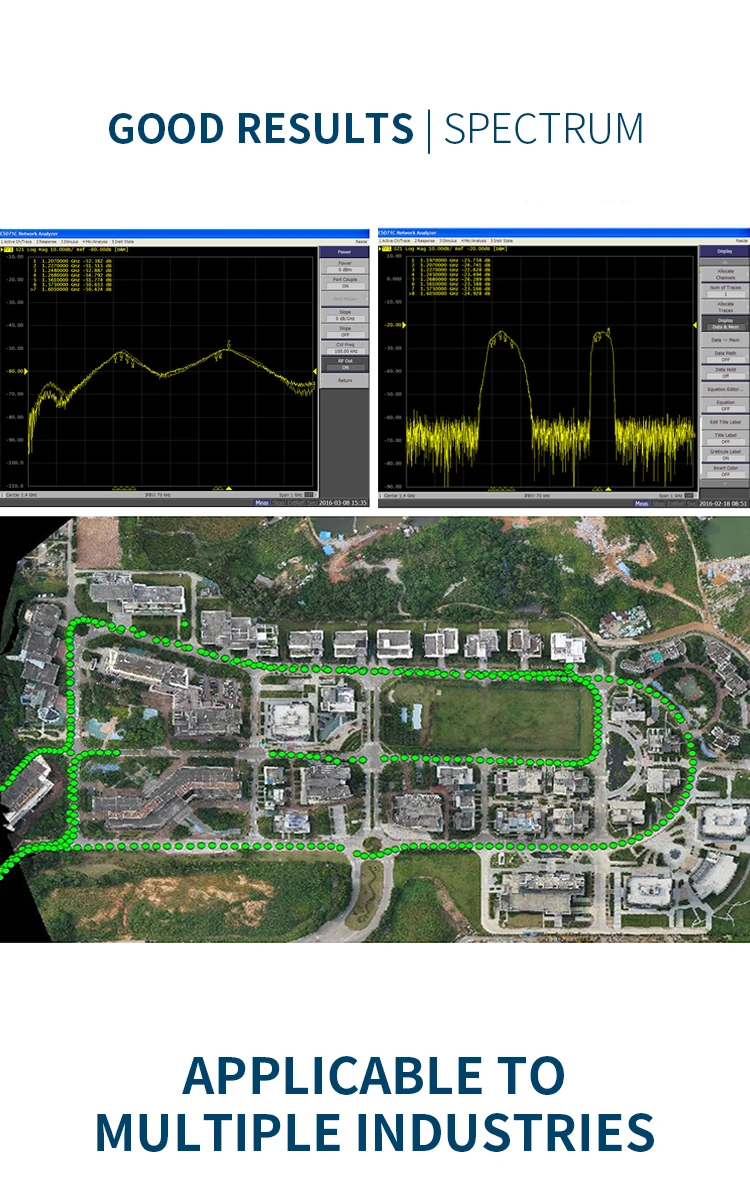Click IFBW 70 kHz in left analyzer
This screenshot has height=1192, width=750.
158,495
